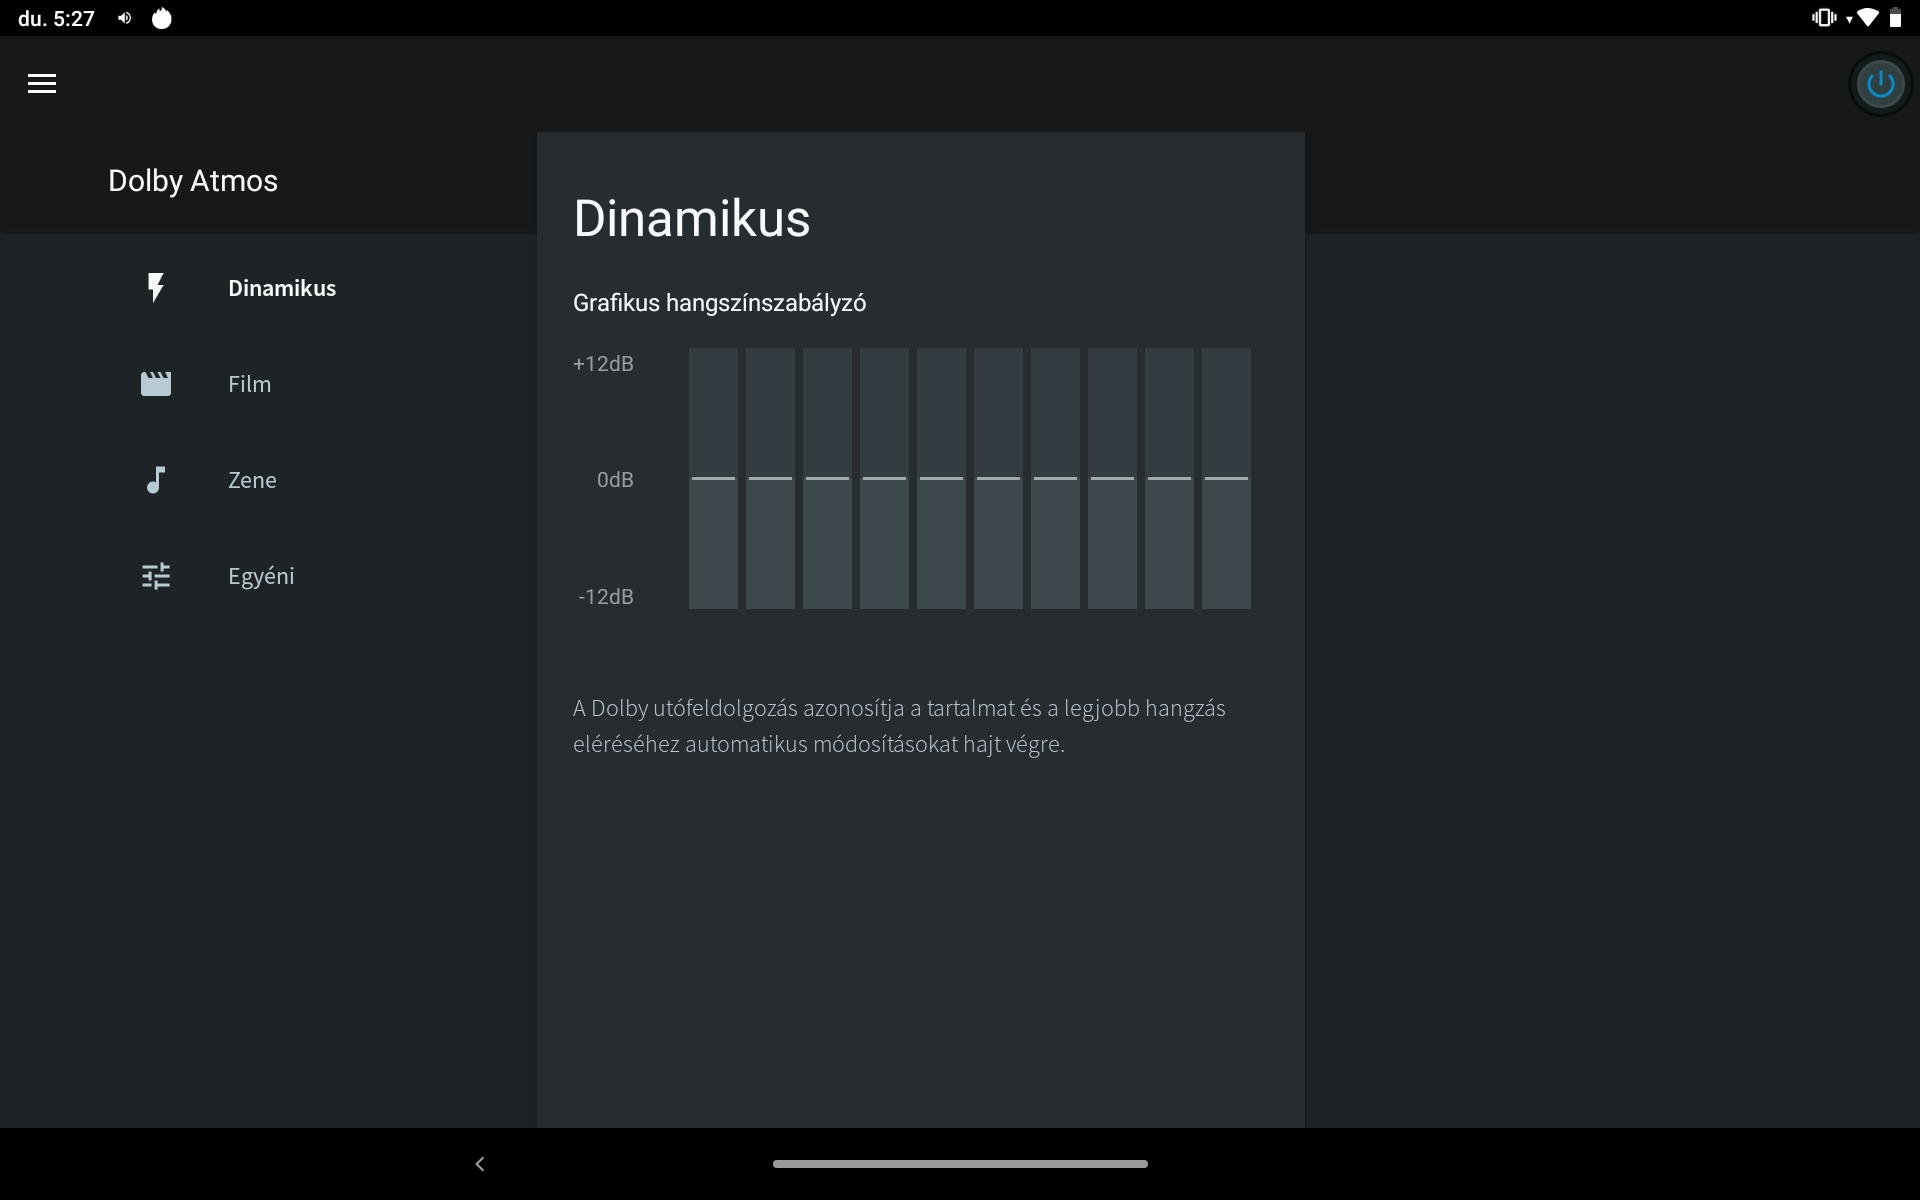This screenshot has height=1200, width=1920.
Task: Switch to the Film profile
Action: click(249, 384)
